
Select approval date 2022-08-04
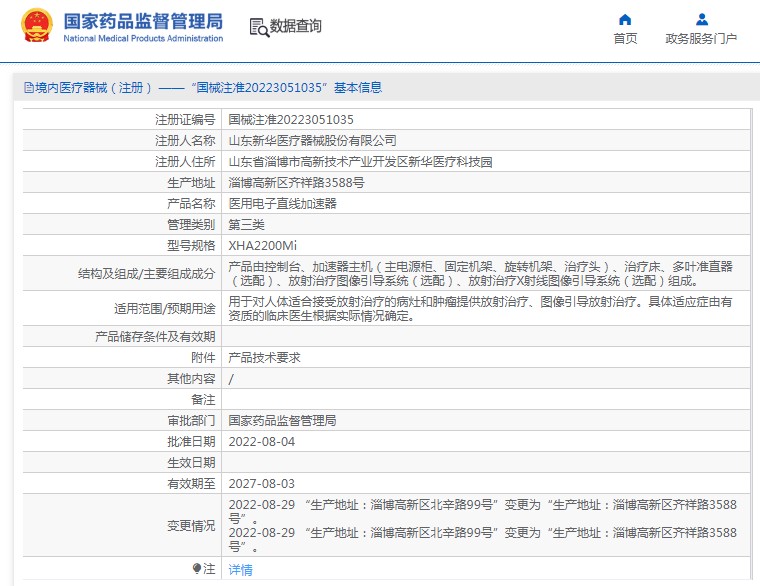[262, 442]
